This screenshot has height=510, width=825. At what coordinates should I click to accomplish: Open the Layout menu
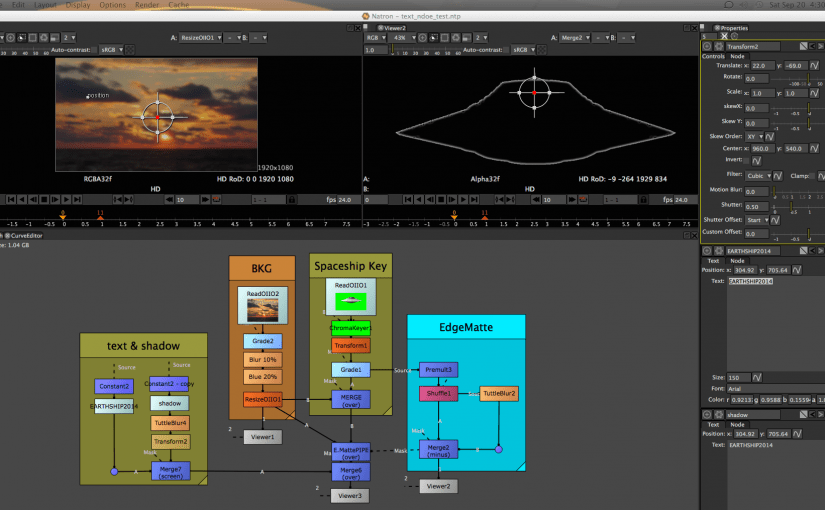pos(45,5)
